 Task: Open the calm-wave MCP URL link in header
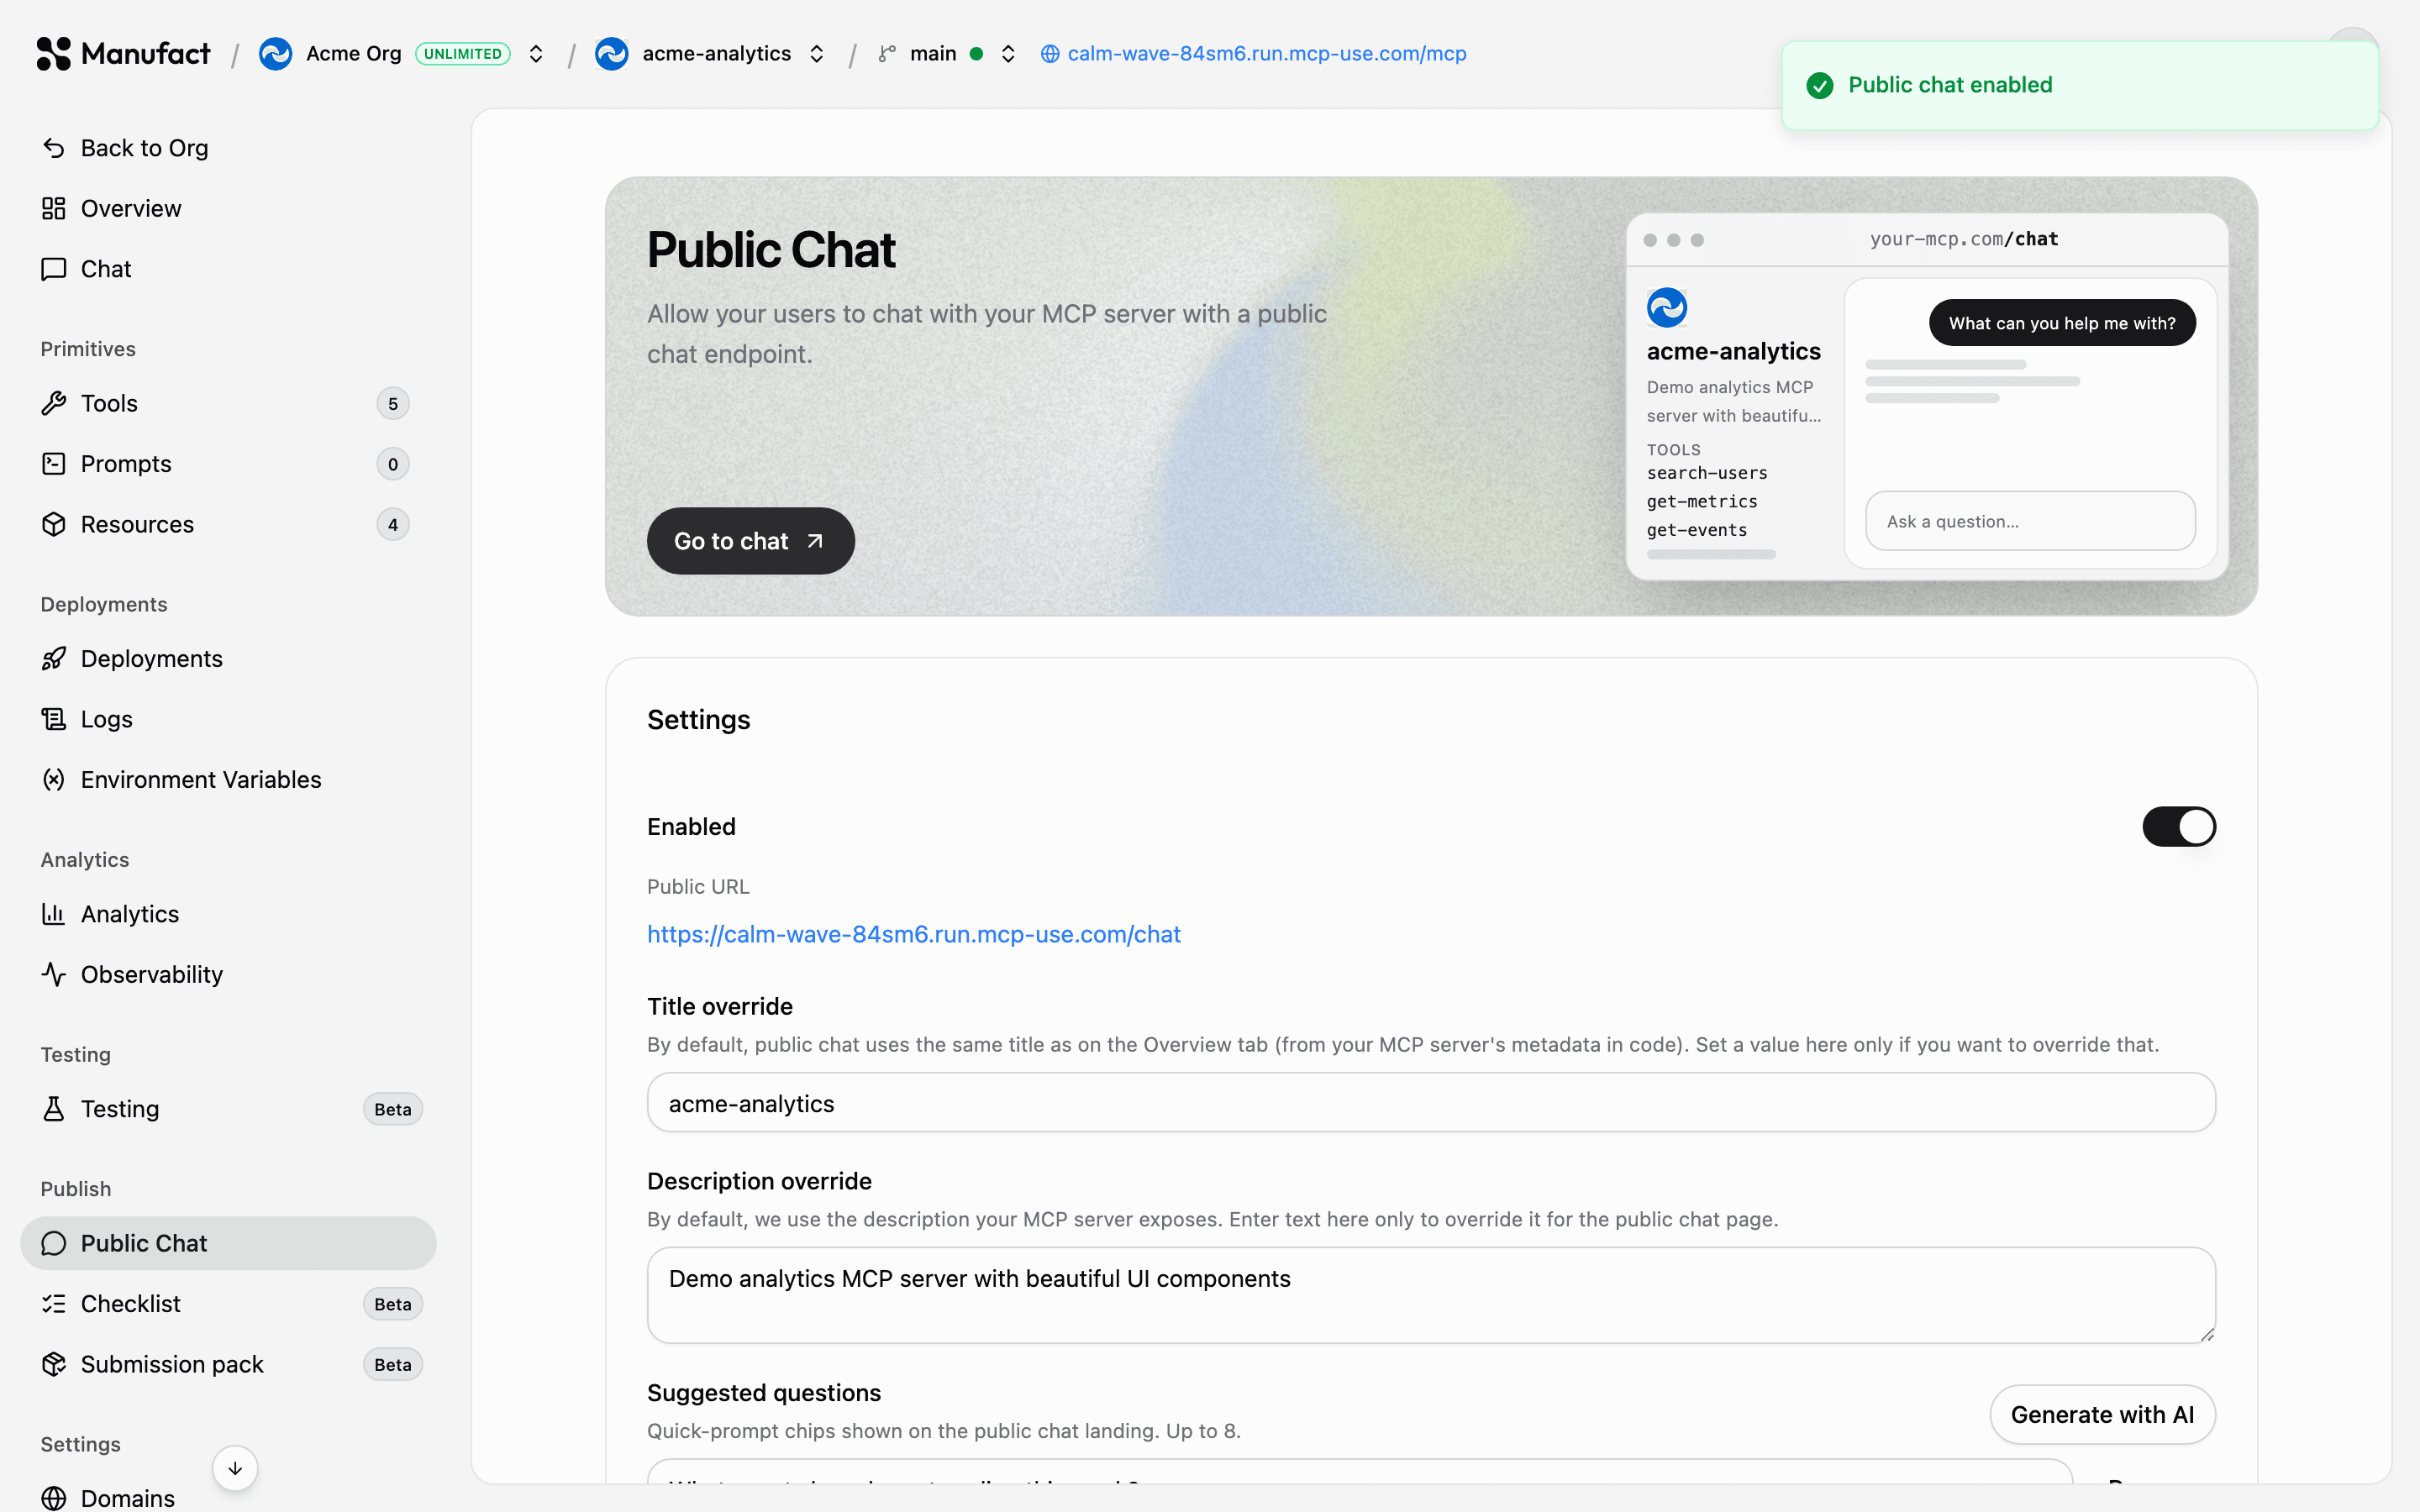click(x=1266, y=54)
